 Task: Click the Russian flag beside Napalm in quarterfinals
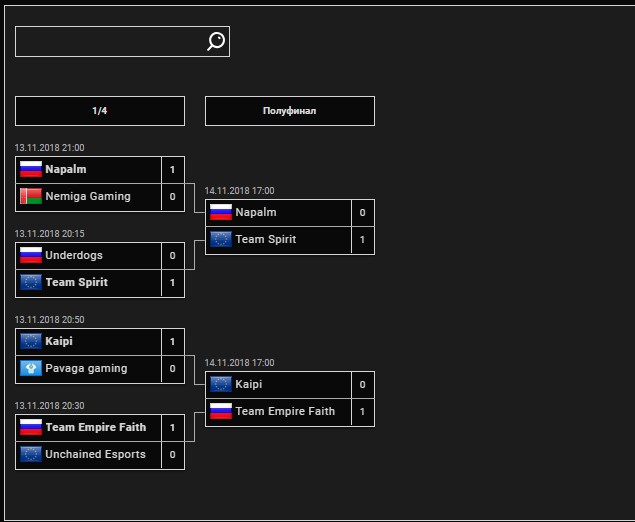(31, 170)
